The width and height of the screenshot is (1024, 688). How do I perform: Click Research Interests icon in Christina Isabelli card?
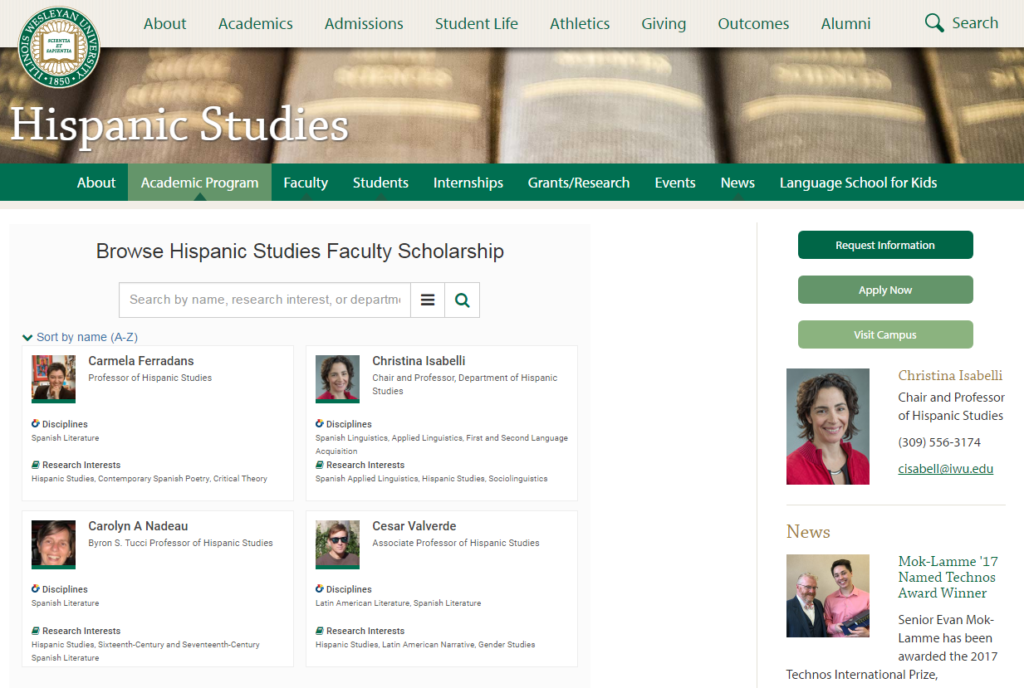coord(319,465)
